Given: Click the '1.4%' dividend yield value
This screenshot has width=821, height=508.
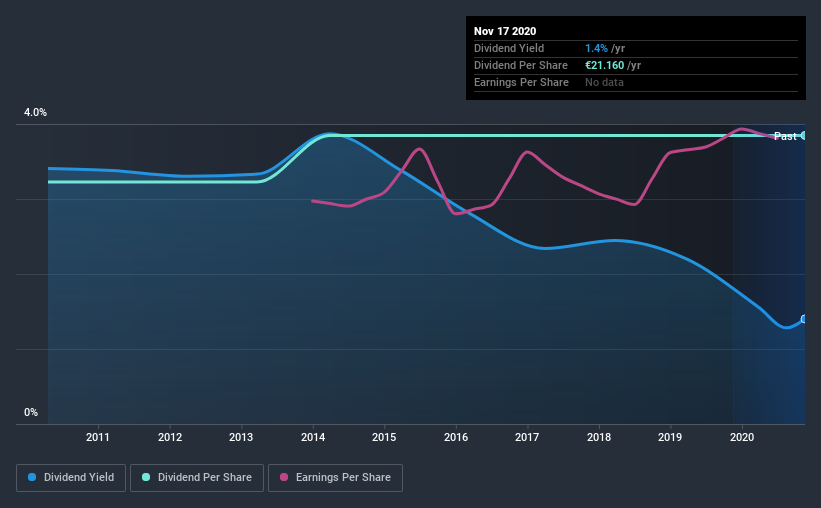Looking at the screenshot, I should (x=596, y=48).
